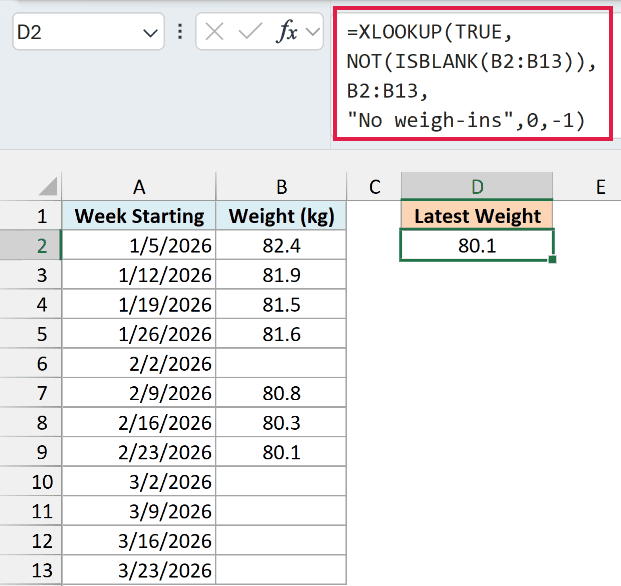Select the date cell 2/16/2026

[x=139, y=422]
